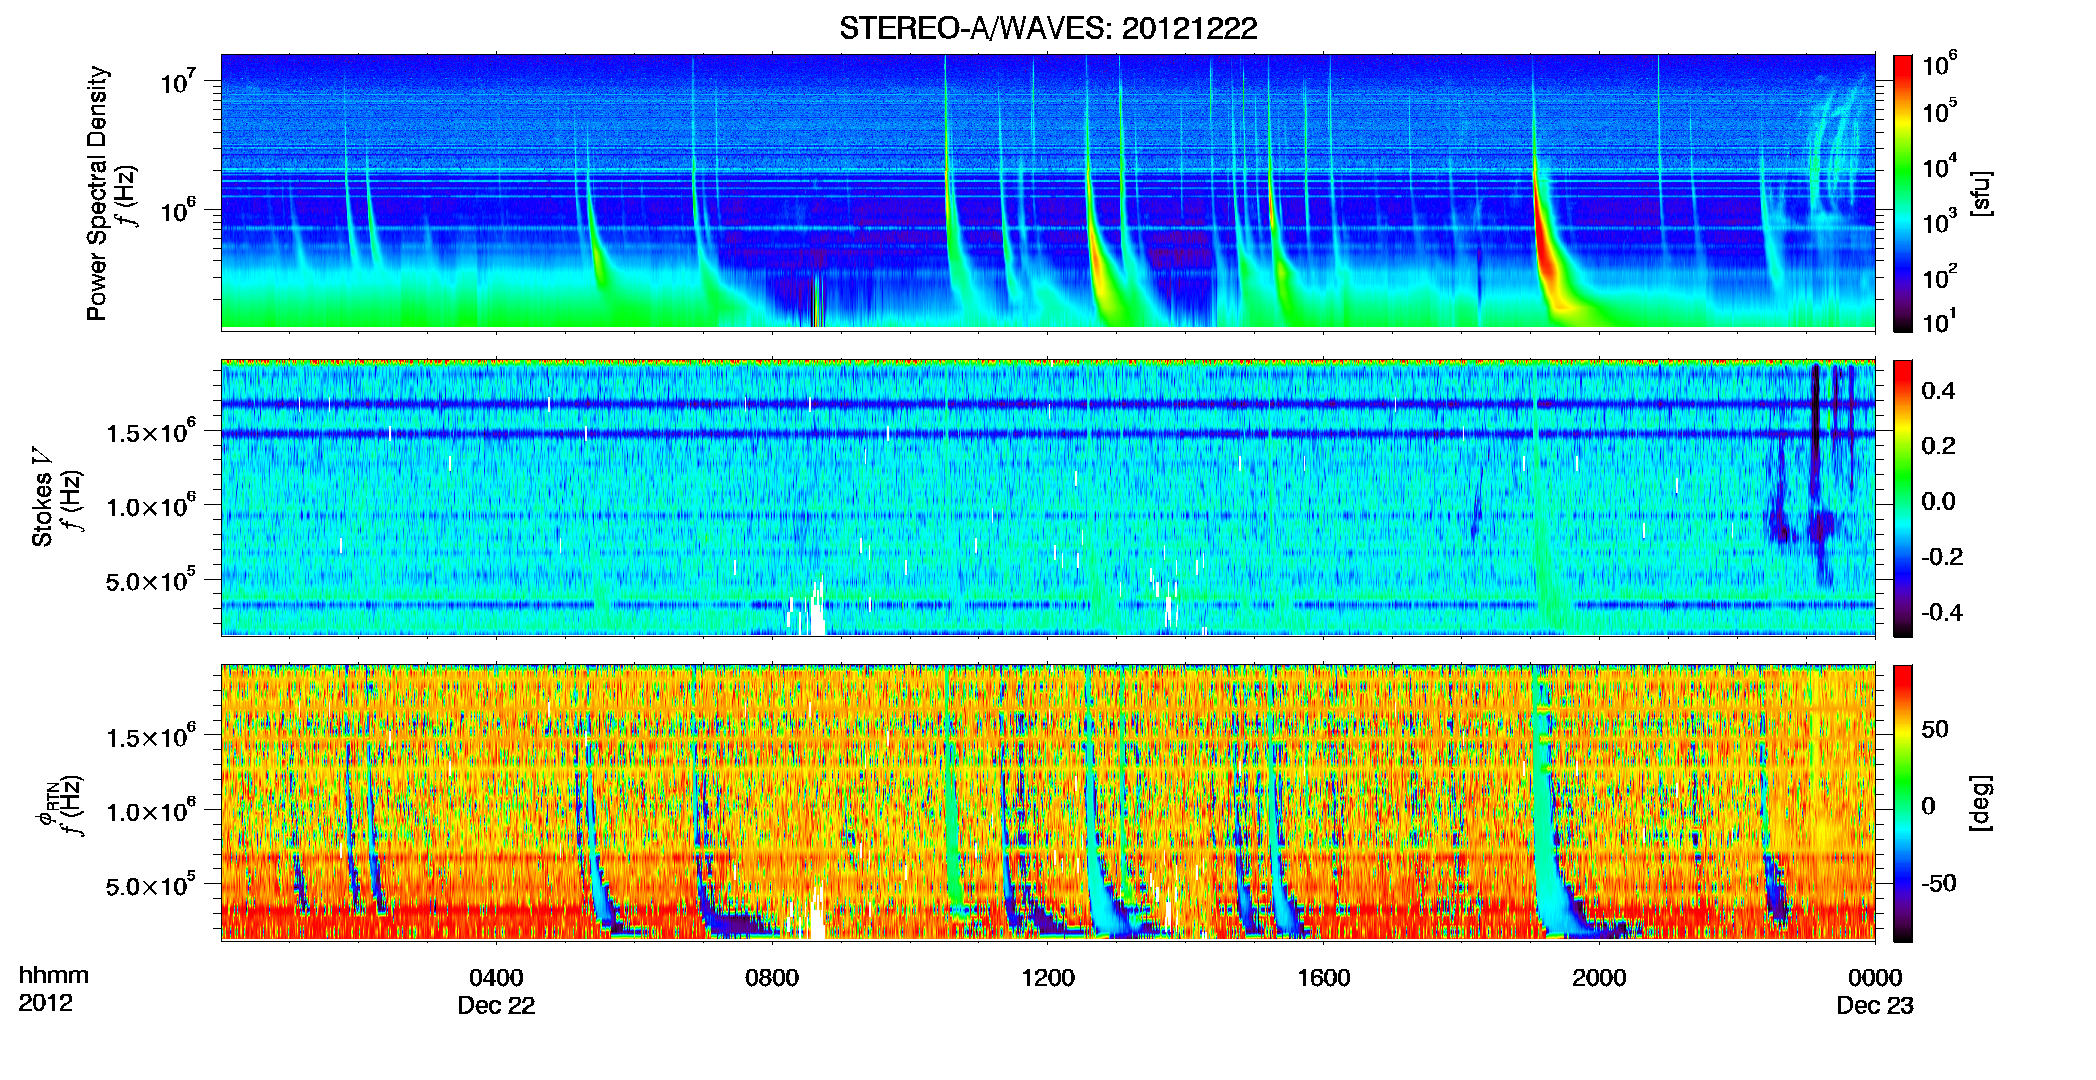The image size is (2096, 1080).
Task: Click the -0.4 value on Stokes colorbar
Action: pyautogui.click(x=1942, y=612)
